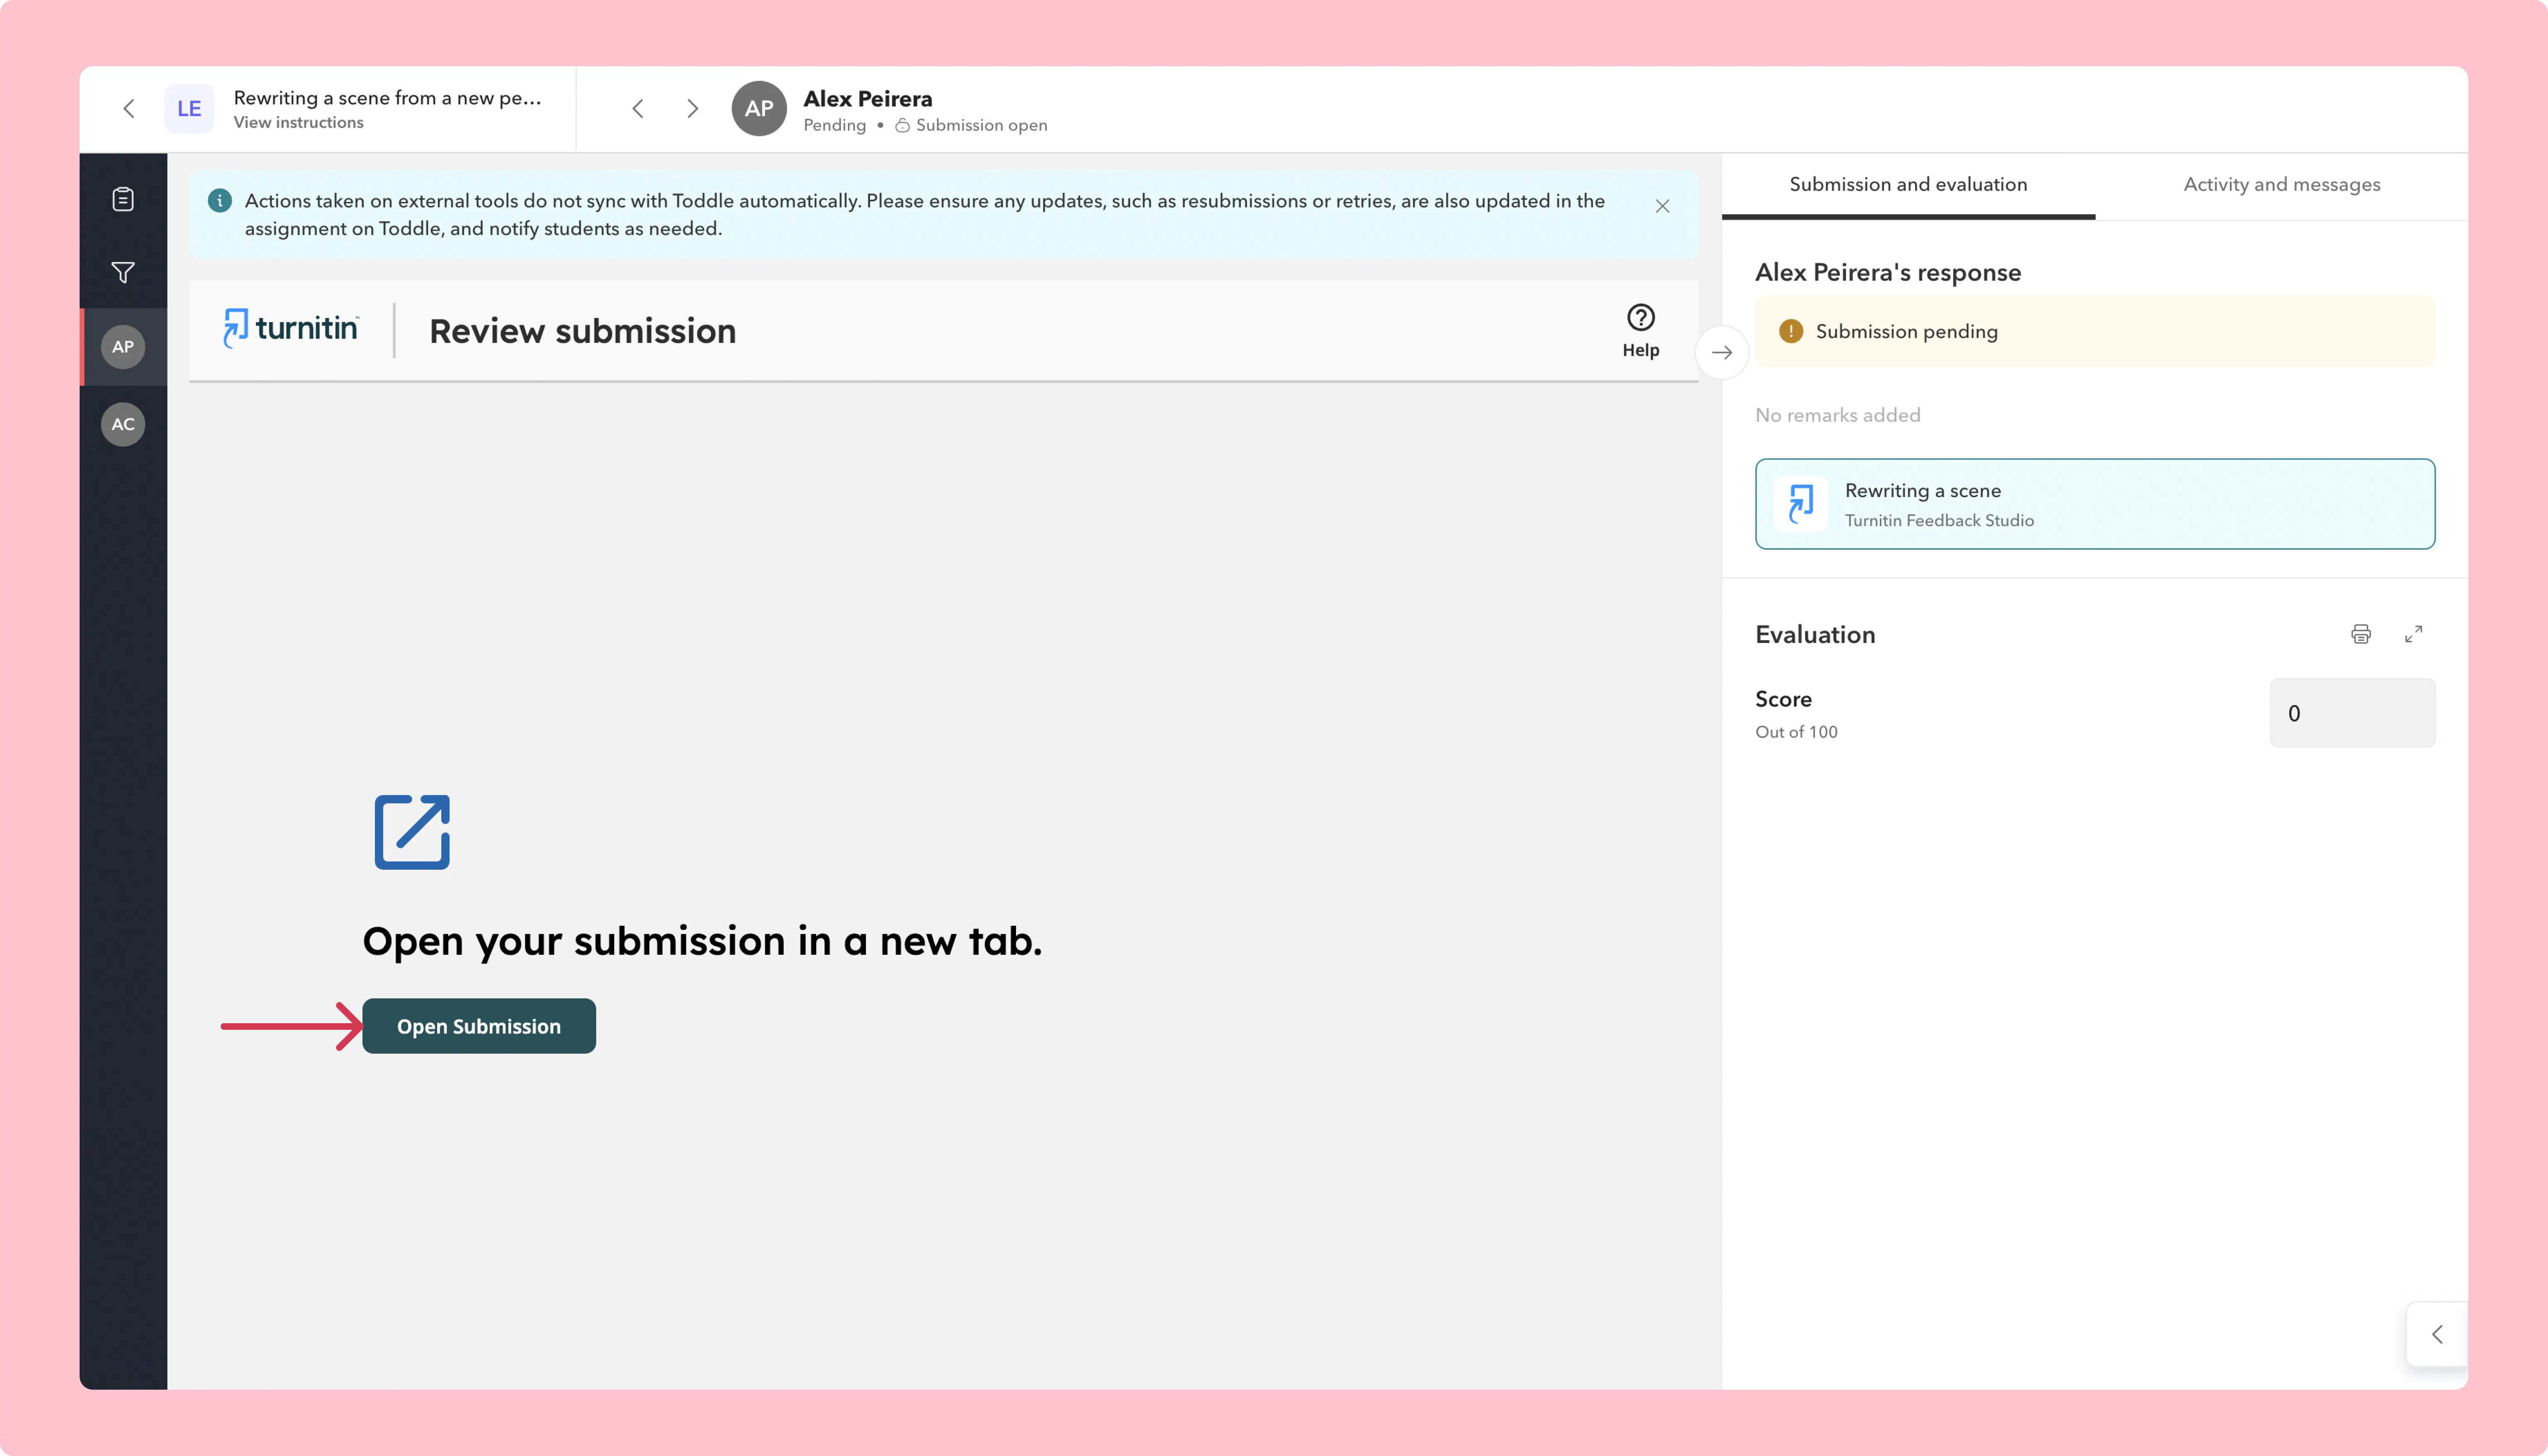Go to previous student with left chevron

coord(638,108)
